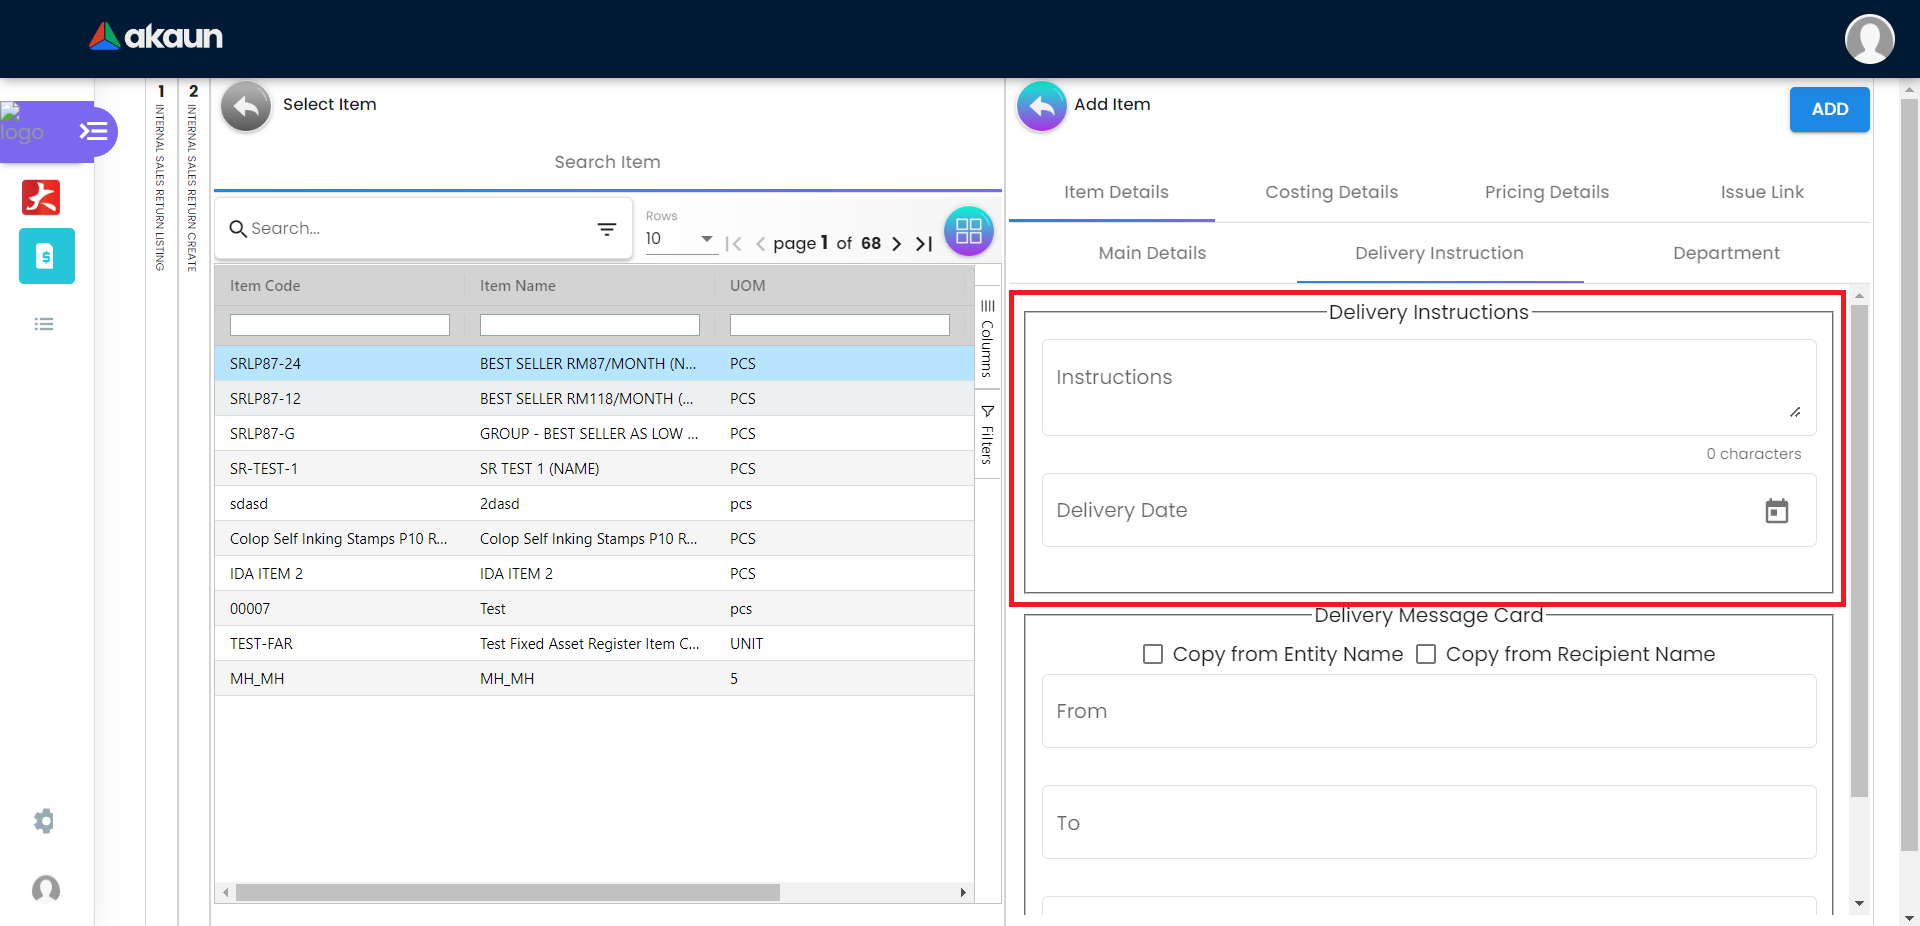Go to the last page of items
1920x926 pixels.
click(924, 243)
